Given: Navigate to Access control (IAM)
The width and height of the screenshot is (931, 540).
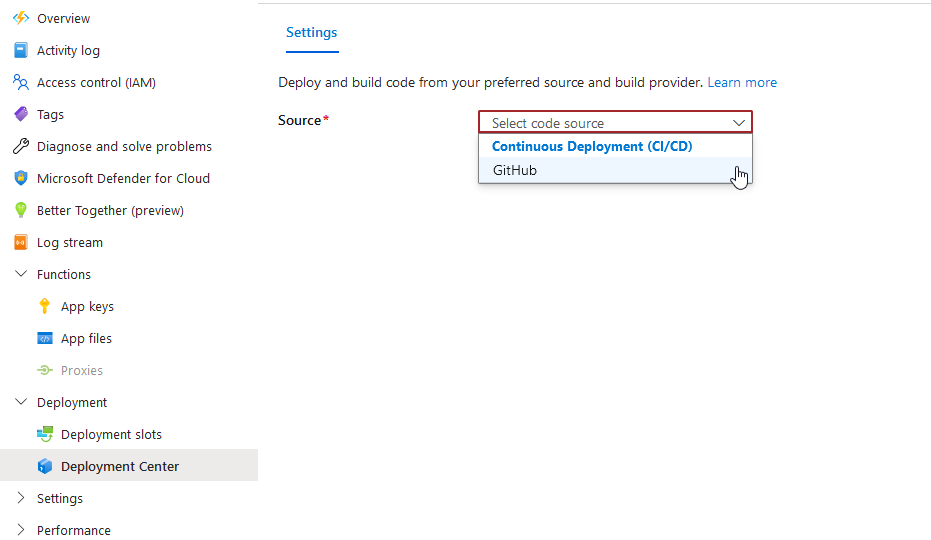Looking at the screenshot, I should tap(96, 83).
